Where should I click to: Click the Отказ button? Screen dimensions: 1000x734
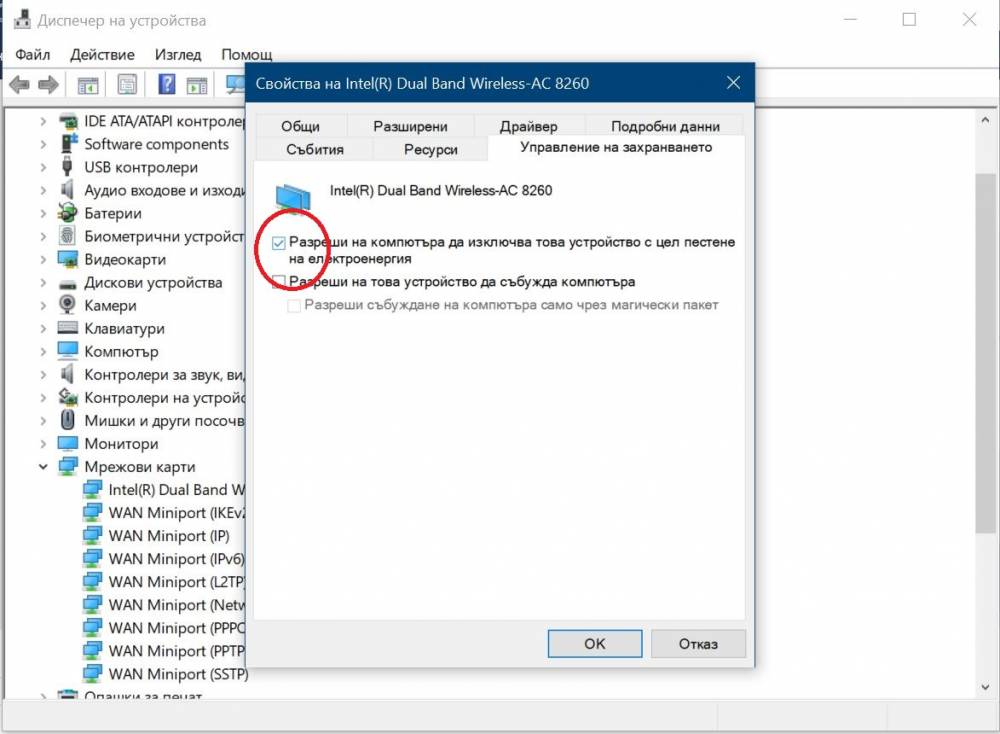pos(698,643)
